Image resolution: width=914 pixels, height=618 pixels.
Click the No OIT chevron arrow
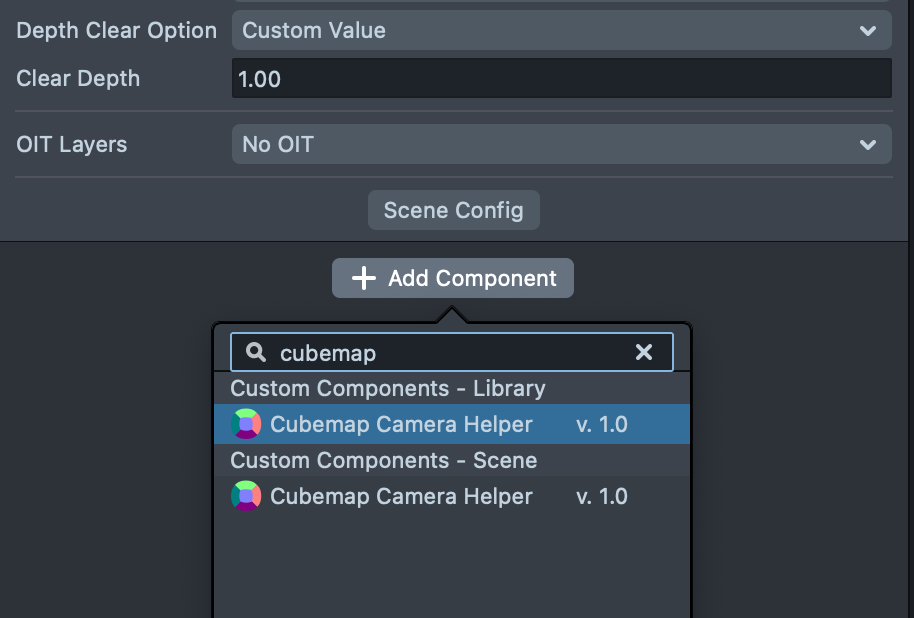click(x=868, y=145)
